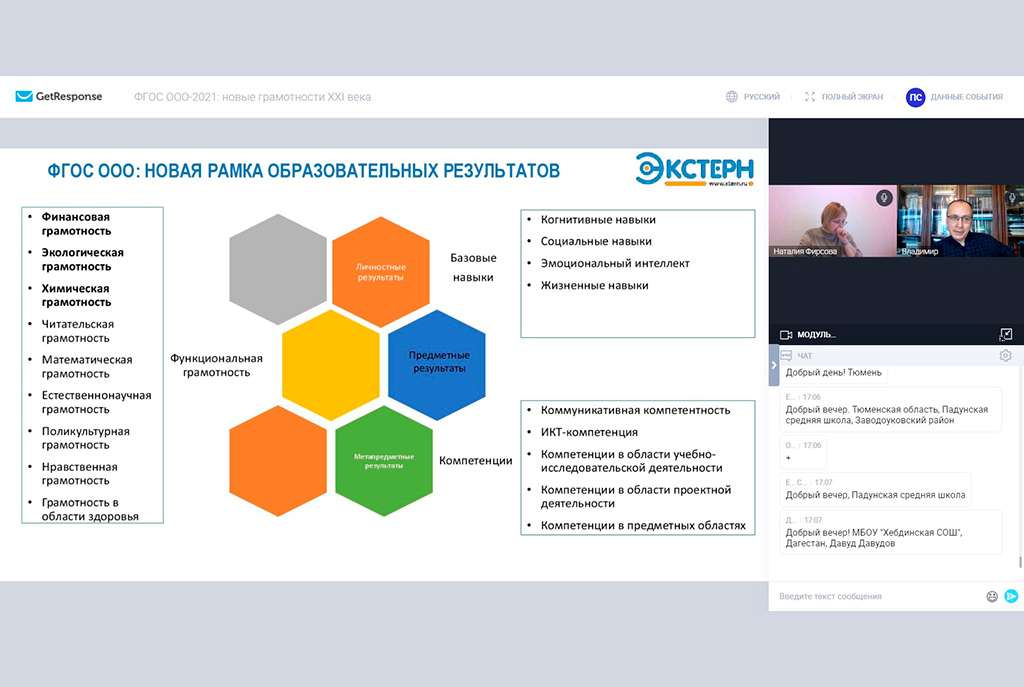Image resolution: width=1024 pixels, height=687 pixels.
Task: Select Наталия Фирсова video thumbnail
Action: pyautogui.click(x=831, y=221)
